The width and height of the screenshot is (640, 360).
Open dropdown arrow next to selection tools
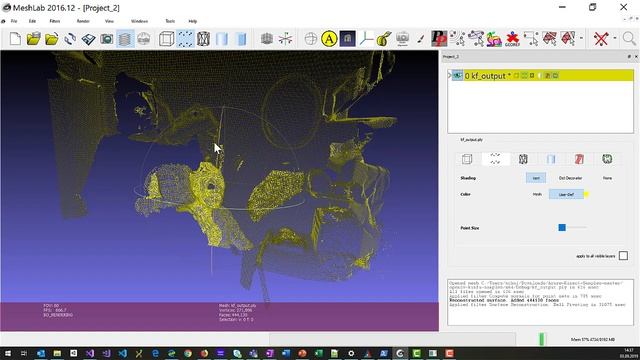(581, 39)
